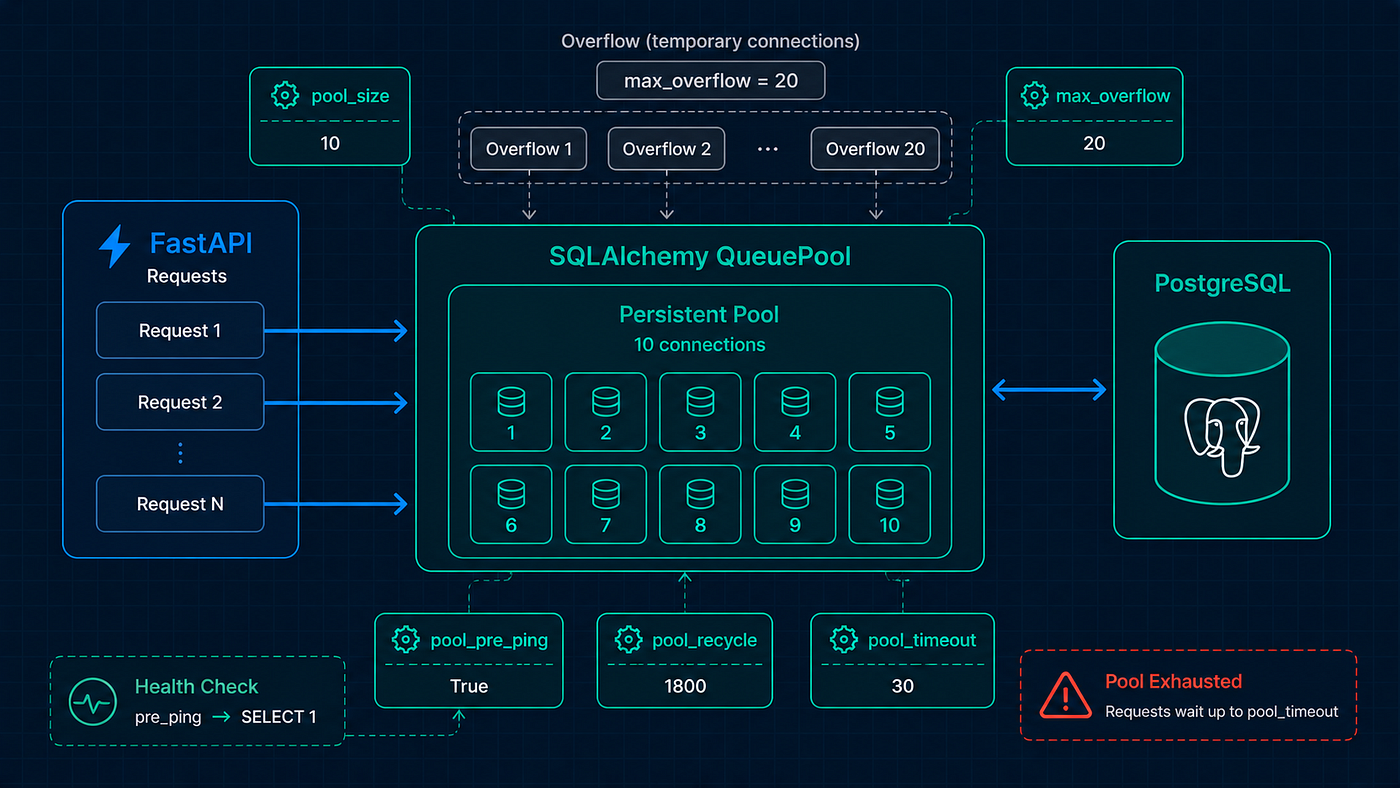Click the PostgreSQL heading text
Screen dimensions: 1400x788
tap(1222, 284)
